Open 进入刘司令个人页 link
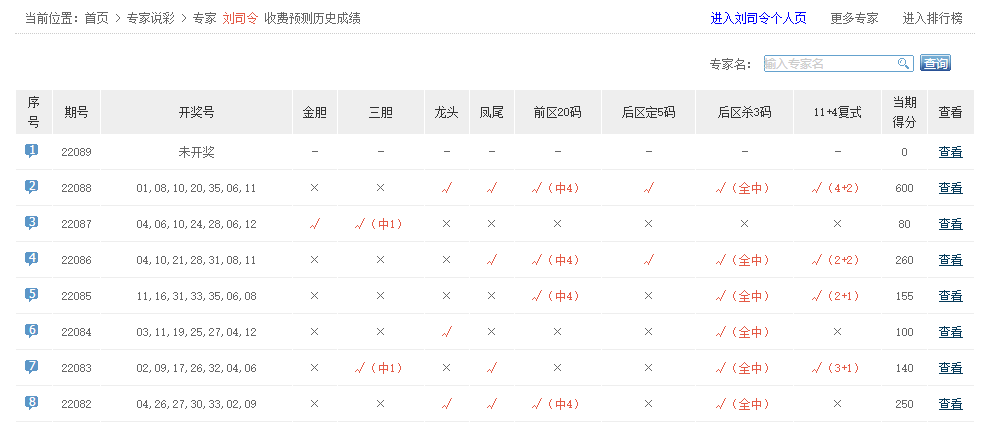The image size is (985, 422). (758, 18)
